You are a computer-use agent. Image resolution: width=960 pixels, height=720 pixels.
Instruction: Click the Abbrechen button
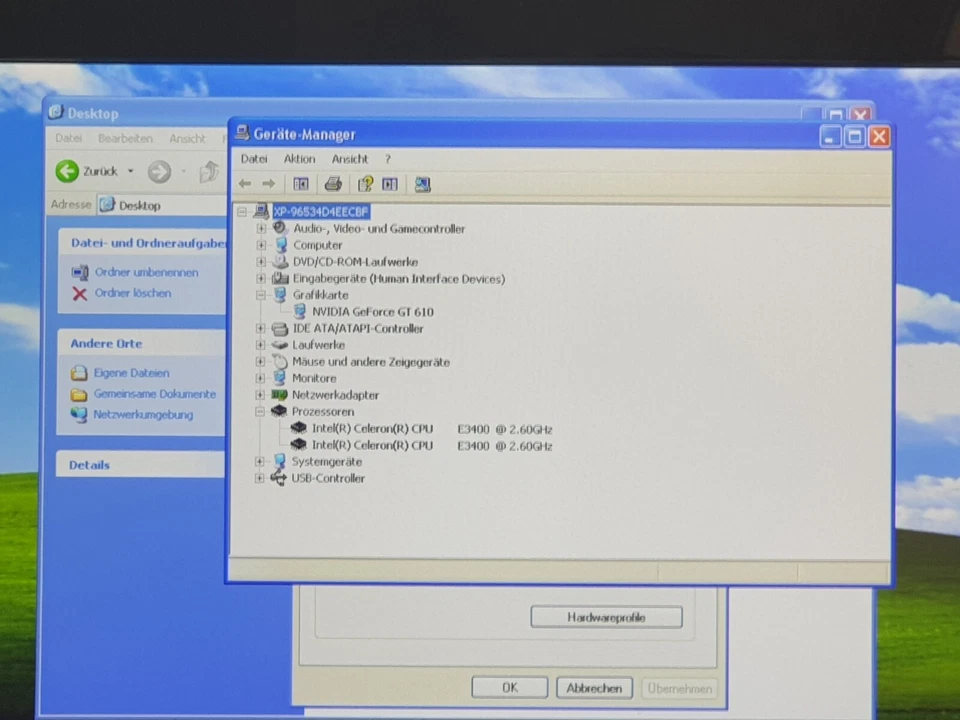594,688
